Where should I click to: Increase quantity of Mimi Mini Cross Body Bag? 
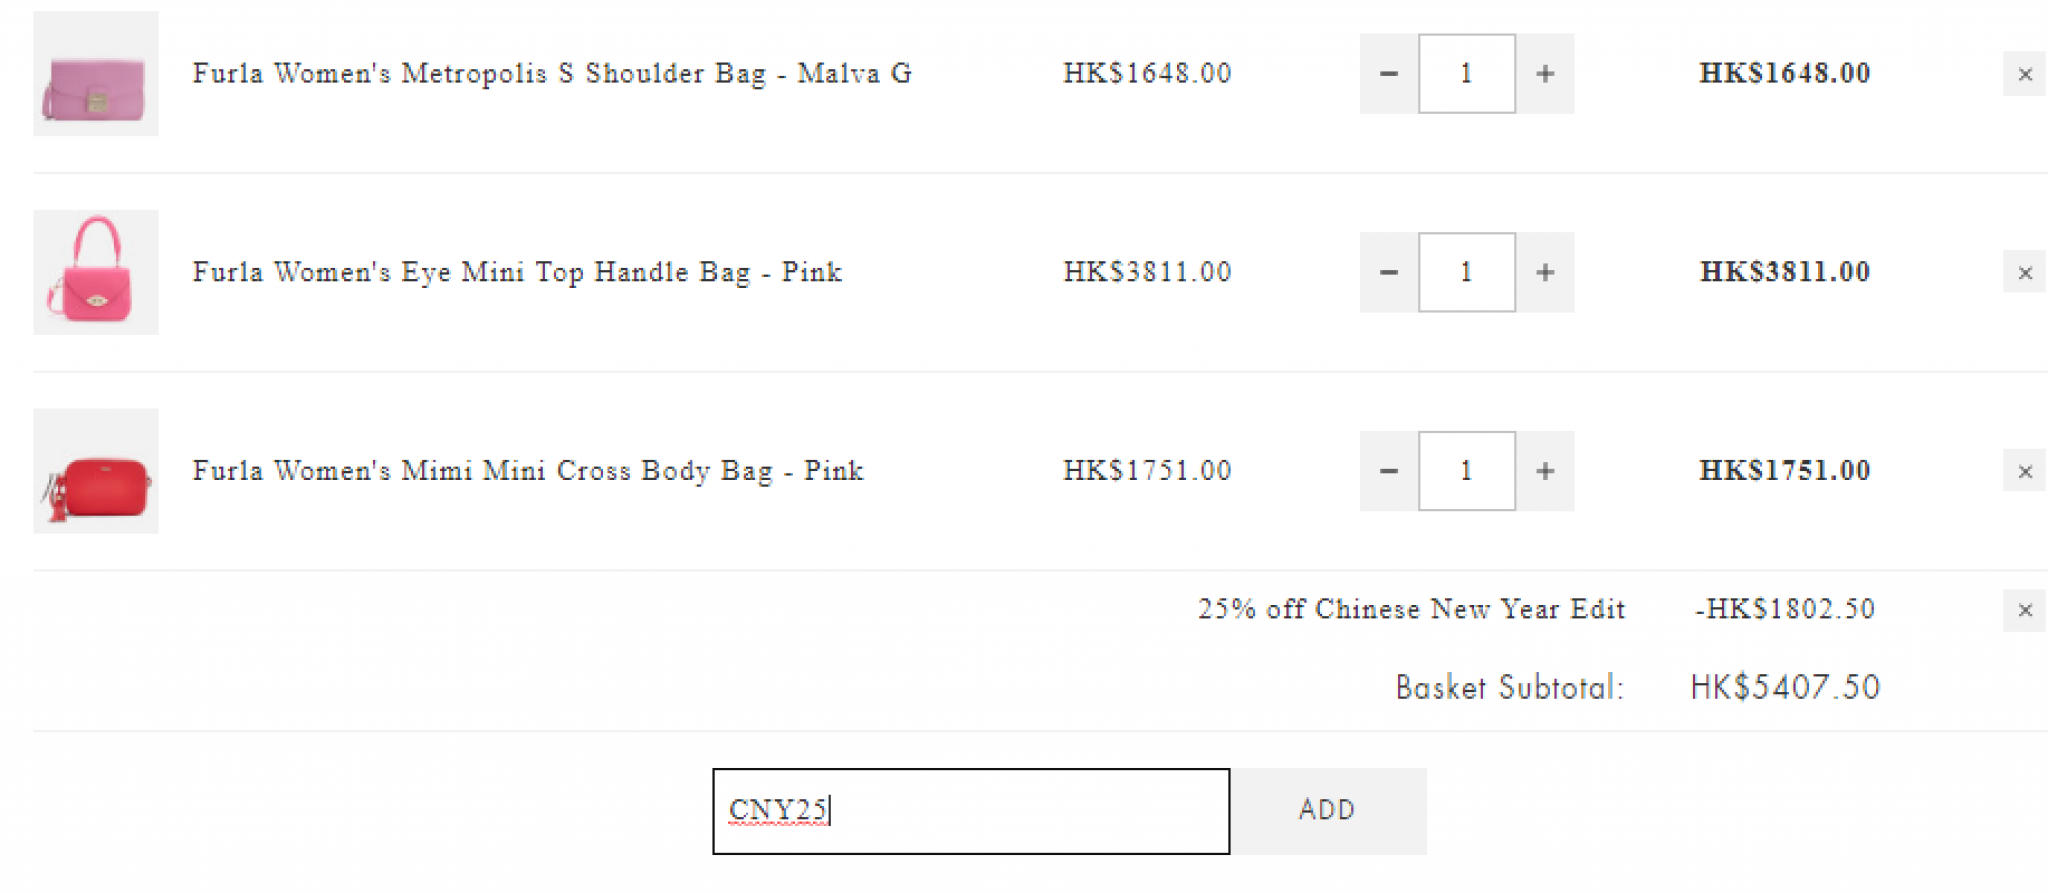1545,471
